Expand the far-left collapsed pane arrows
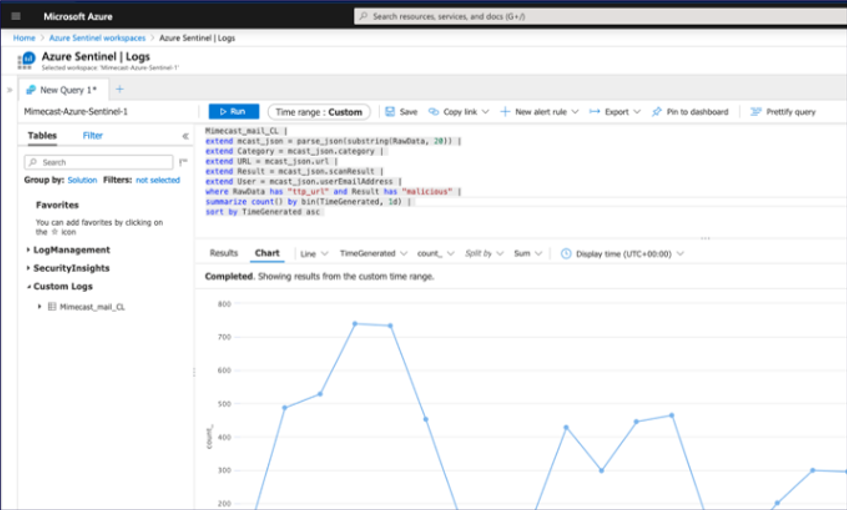Screen dimensions: 847x510 pyautogui.click(x=9, y=90)
